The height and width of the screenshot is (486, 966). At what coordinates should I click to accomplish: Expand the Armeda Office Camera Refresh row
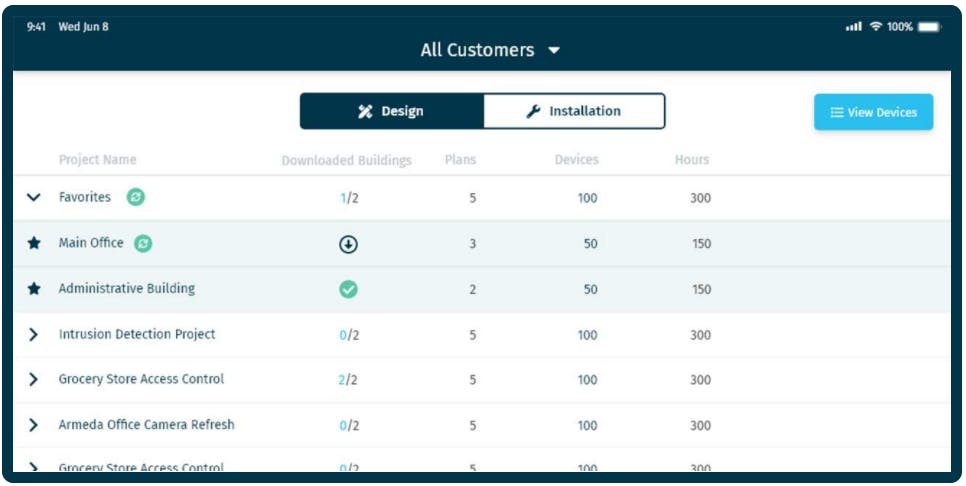(34, 425)
